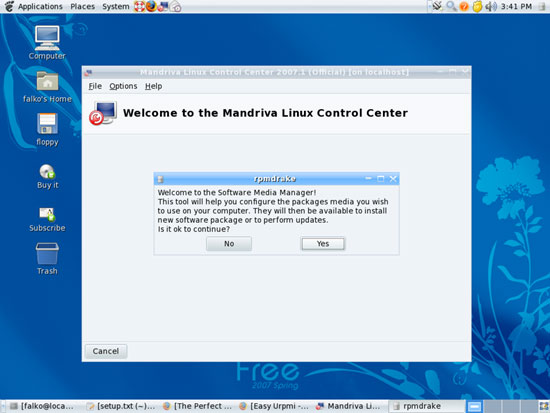Screen dimensions: 550x413
Task: Click No in the rpmdrake dialog
Action: [x=229, y=244]
